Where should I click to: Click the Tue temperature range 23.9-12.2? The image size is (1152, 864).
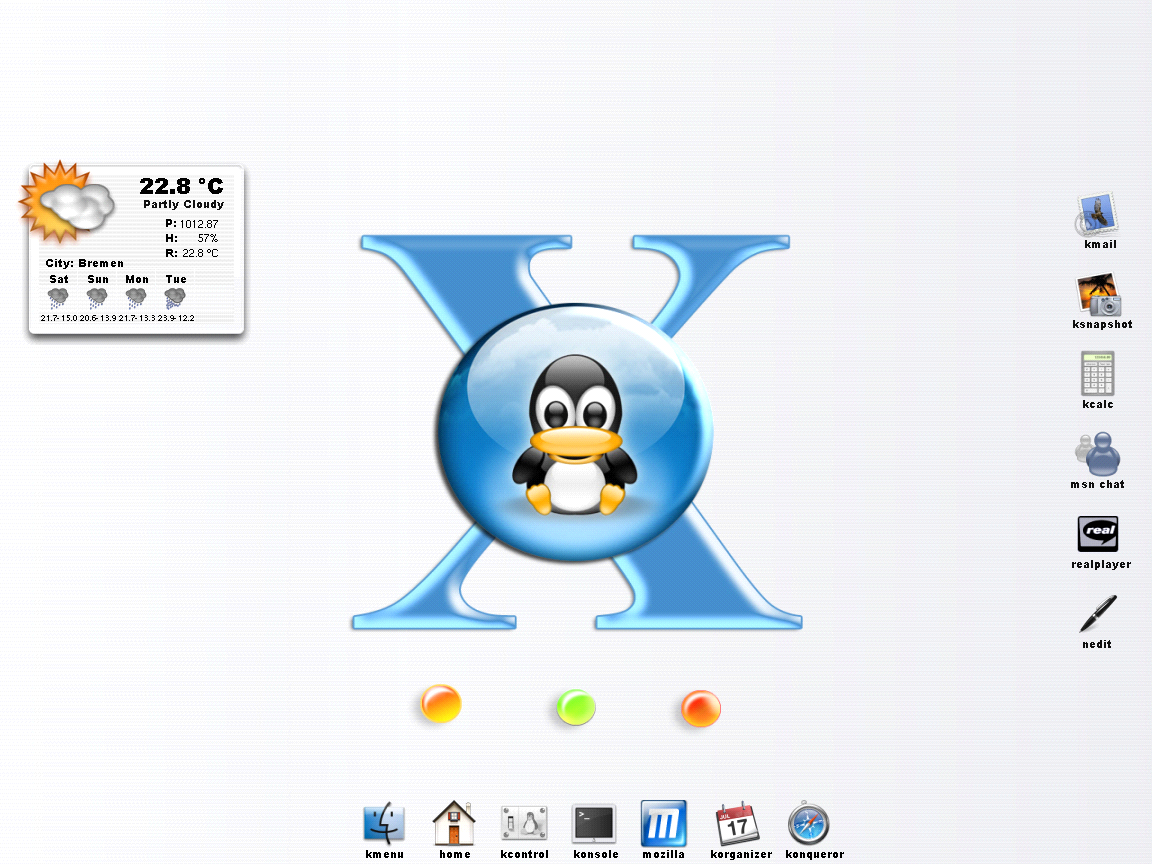(x=176, y=318)
